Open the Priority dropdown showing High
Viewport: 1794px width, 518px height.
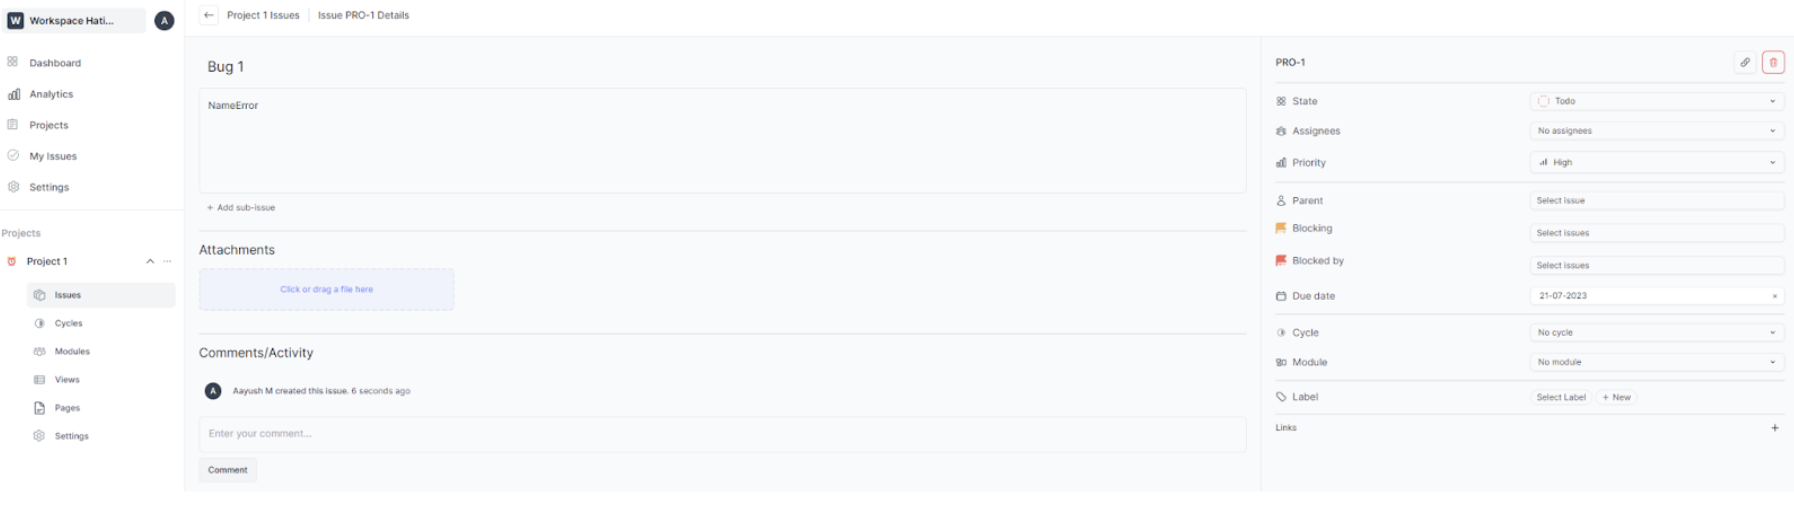click(x=1656, y=162)
